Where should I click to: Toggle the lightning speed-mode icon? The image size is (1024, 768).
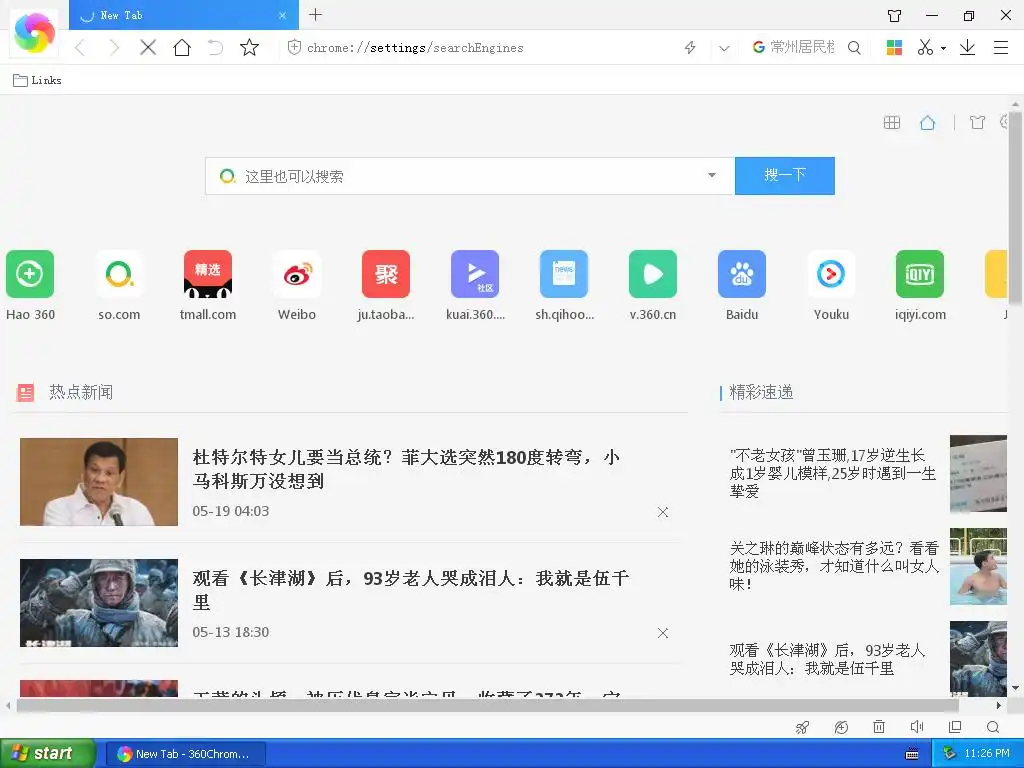point(690,47)
